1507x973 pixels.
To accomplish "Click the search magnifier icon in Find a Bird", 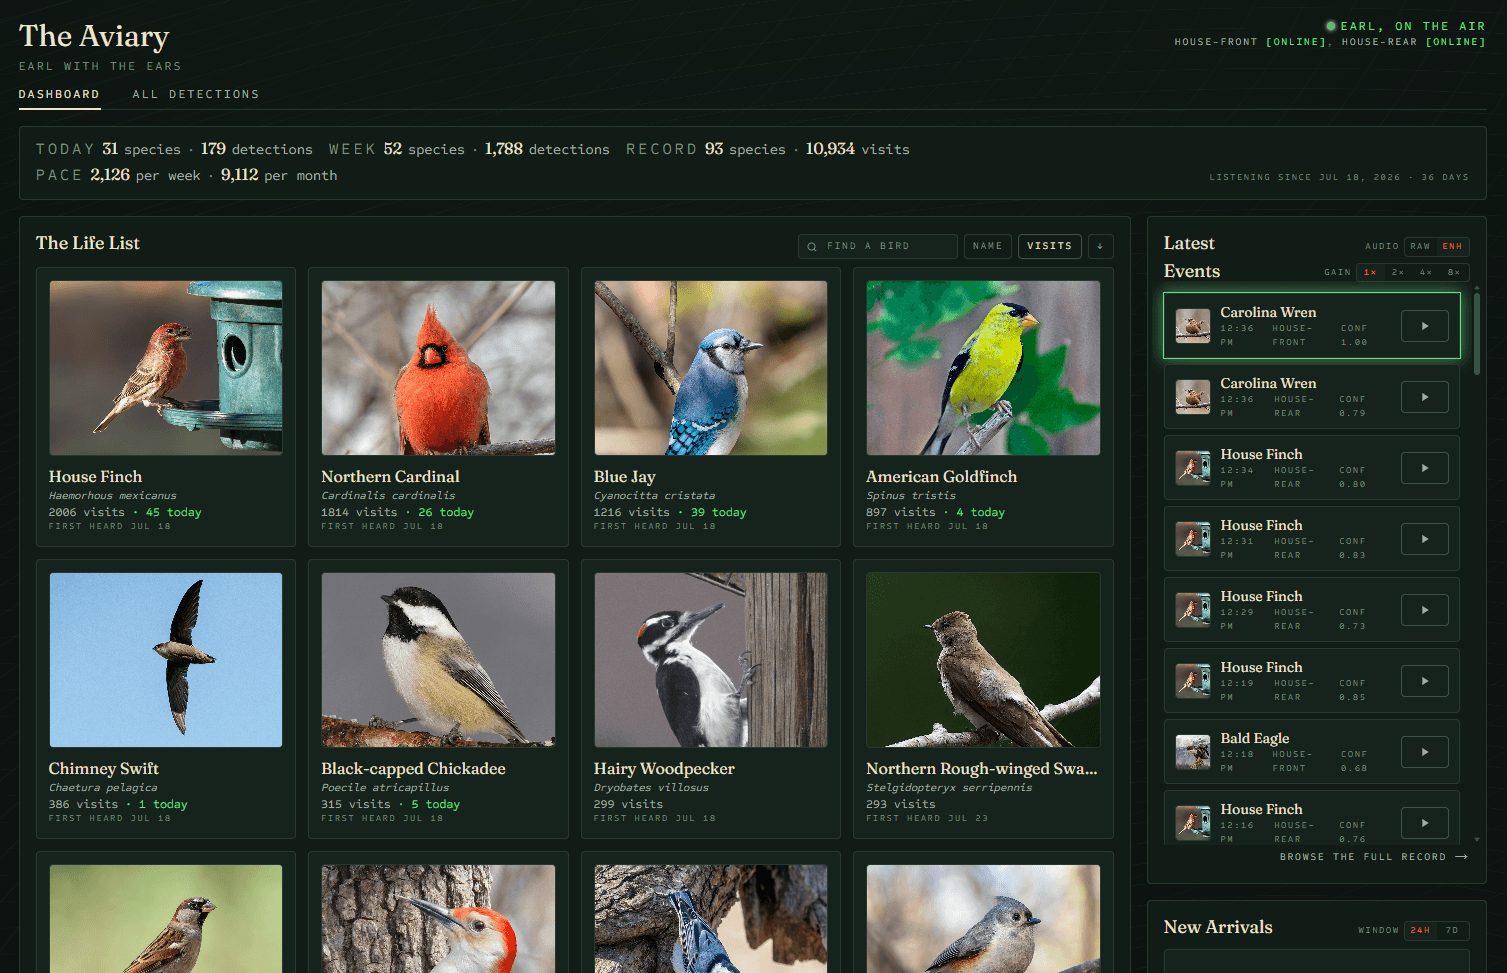I will coord(812,246).
